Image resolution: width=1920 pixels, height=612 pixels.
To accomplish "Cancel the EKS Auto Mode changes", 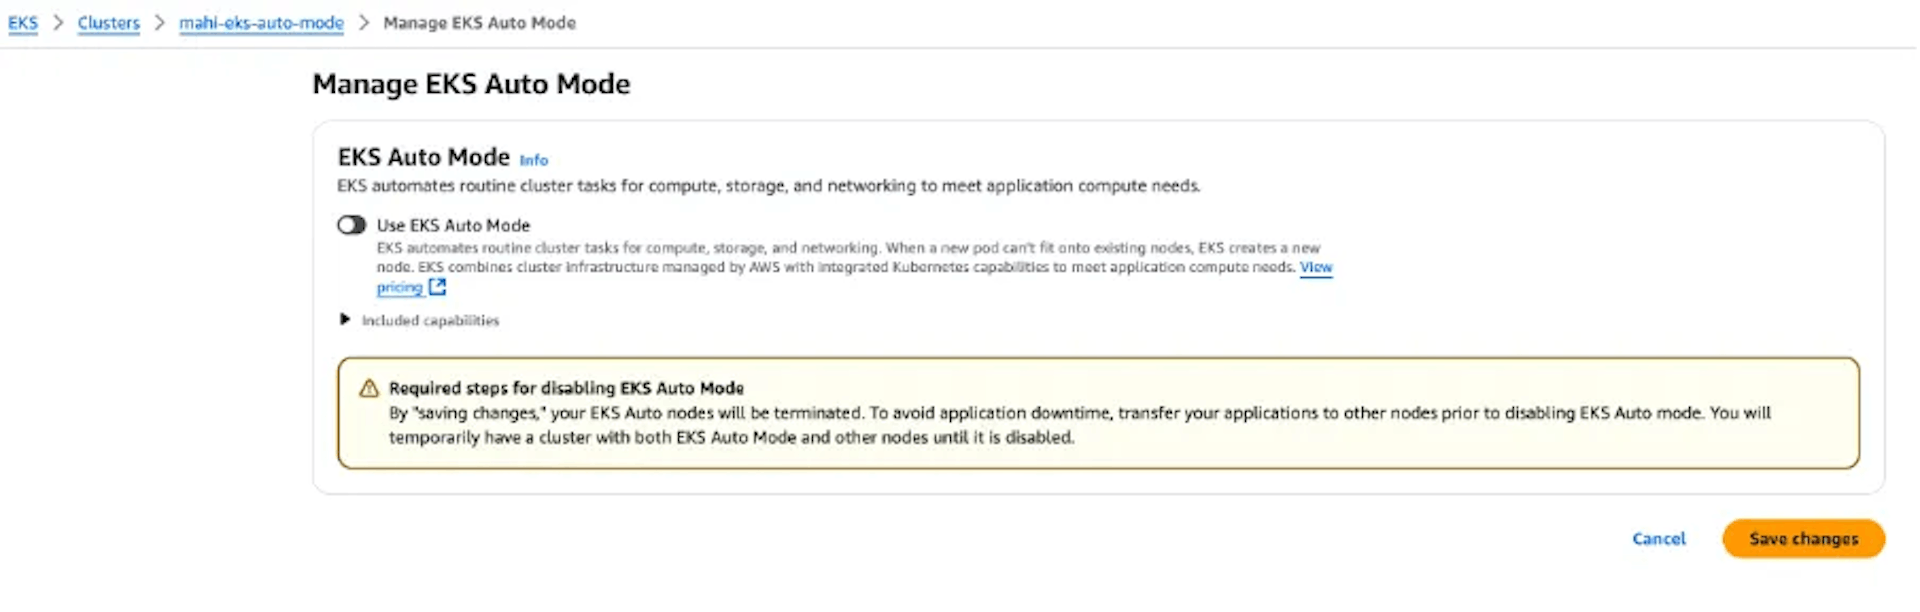I will click(x=1659, y=539).
